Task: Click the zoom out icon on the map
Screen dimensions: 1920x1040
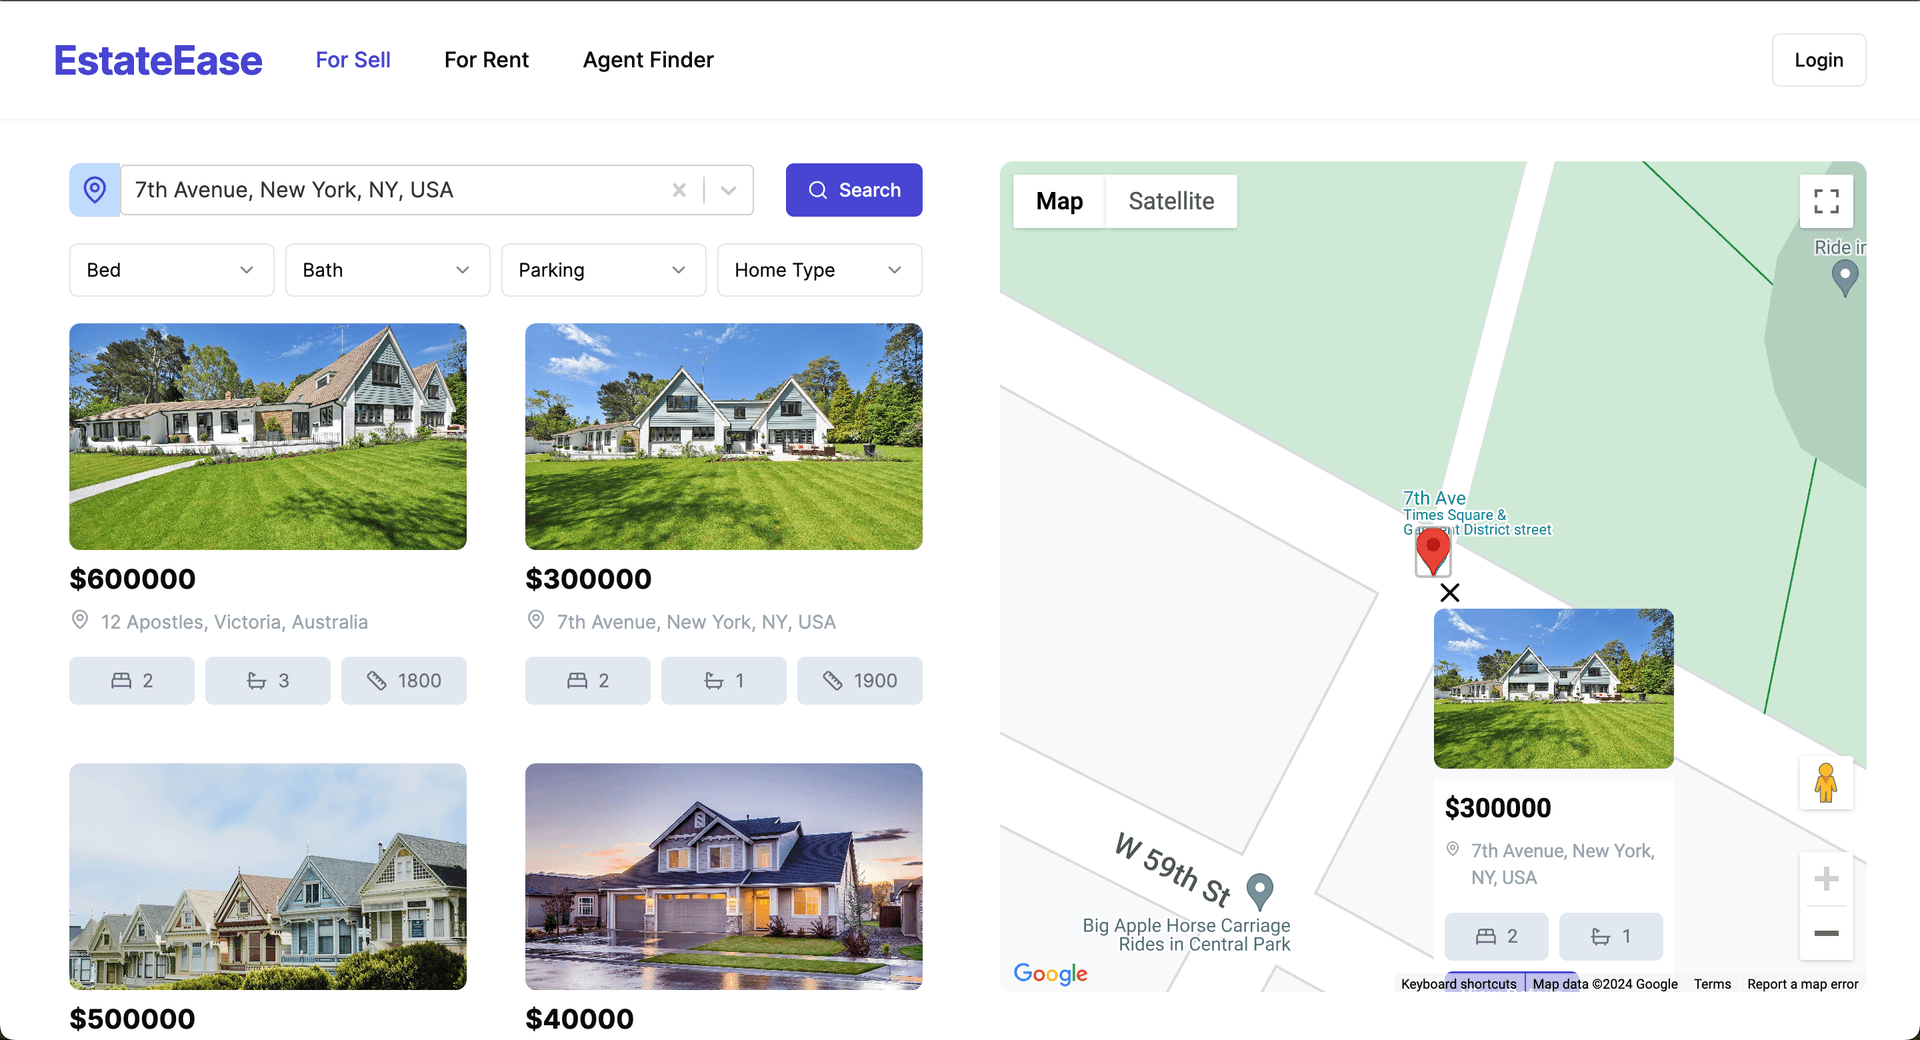Action: [x=1826, y=933]
